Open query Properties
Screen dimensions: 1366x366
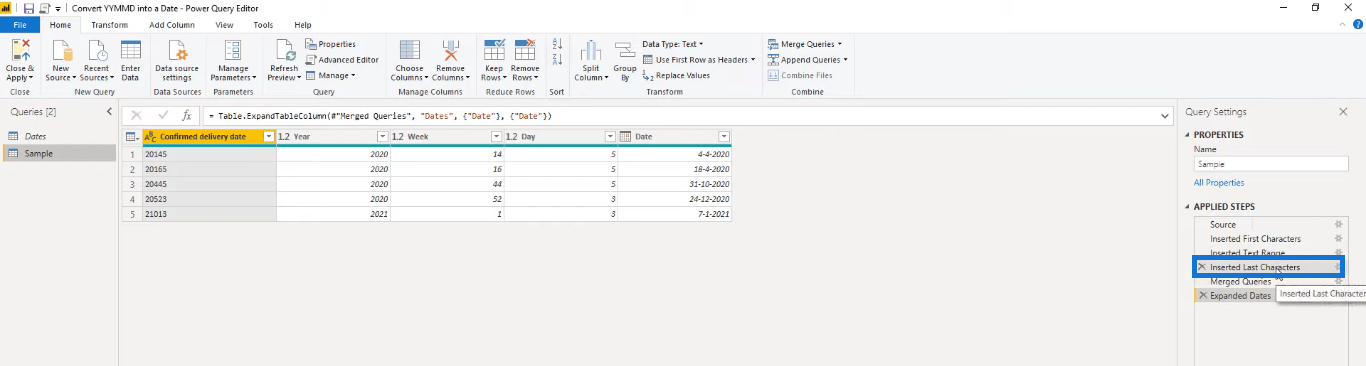click(x=330, y=44)
